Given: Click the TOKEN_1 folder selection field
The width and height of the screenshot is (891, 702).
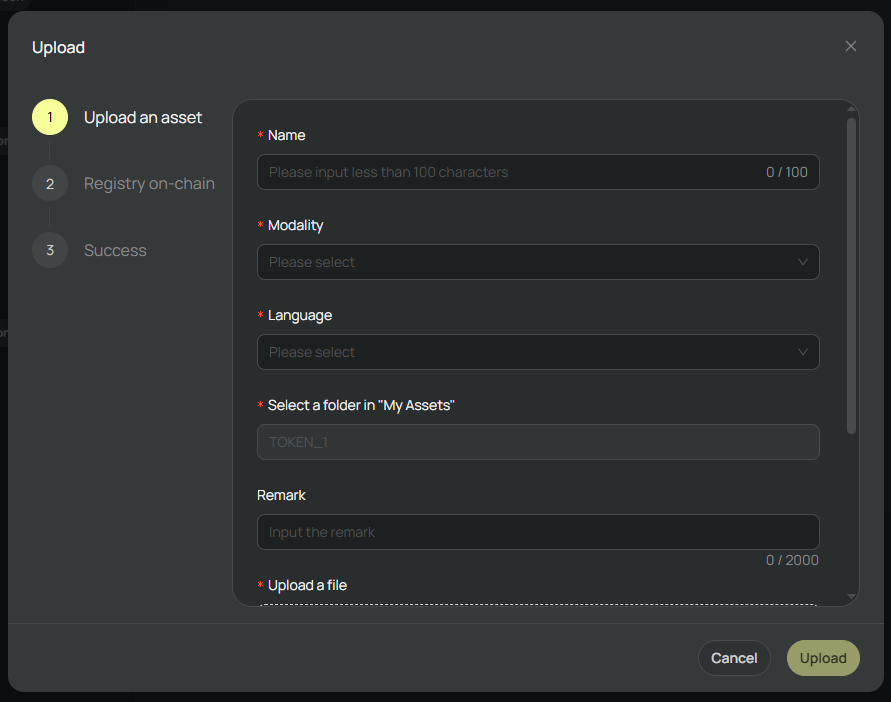Looking at the screenshot, I should click(x=538, y=442).
